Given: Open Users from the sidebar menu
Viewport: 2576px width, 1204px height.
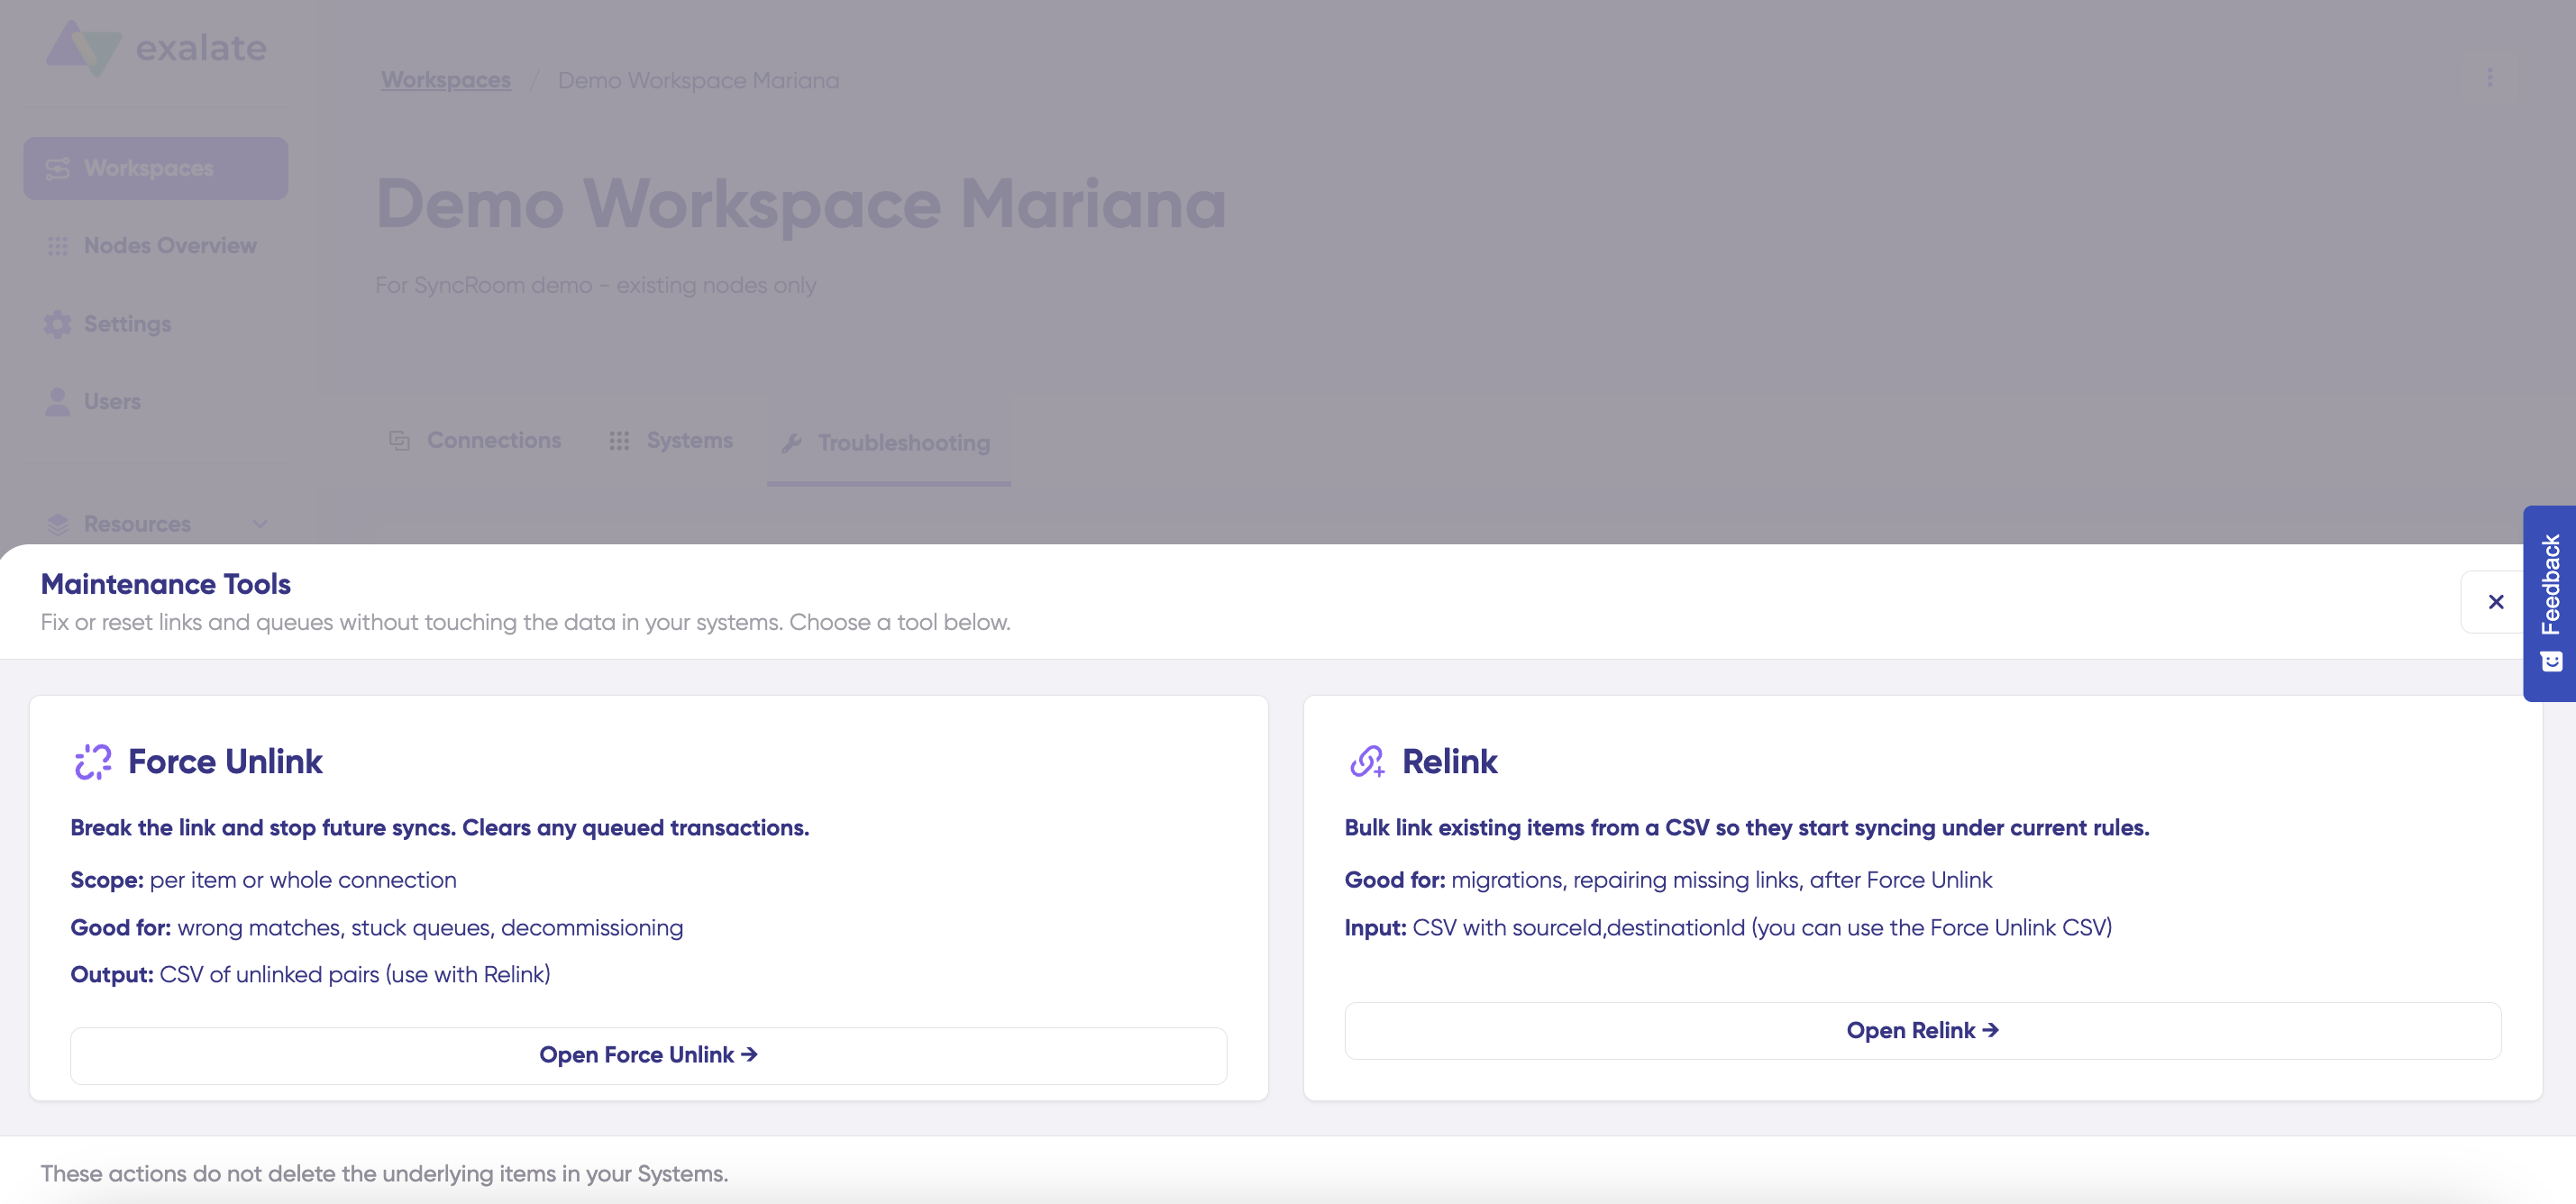Looking at the screenshot, I should click(x=112, y=401).
